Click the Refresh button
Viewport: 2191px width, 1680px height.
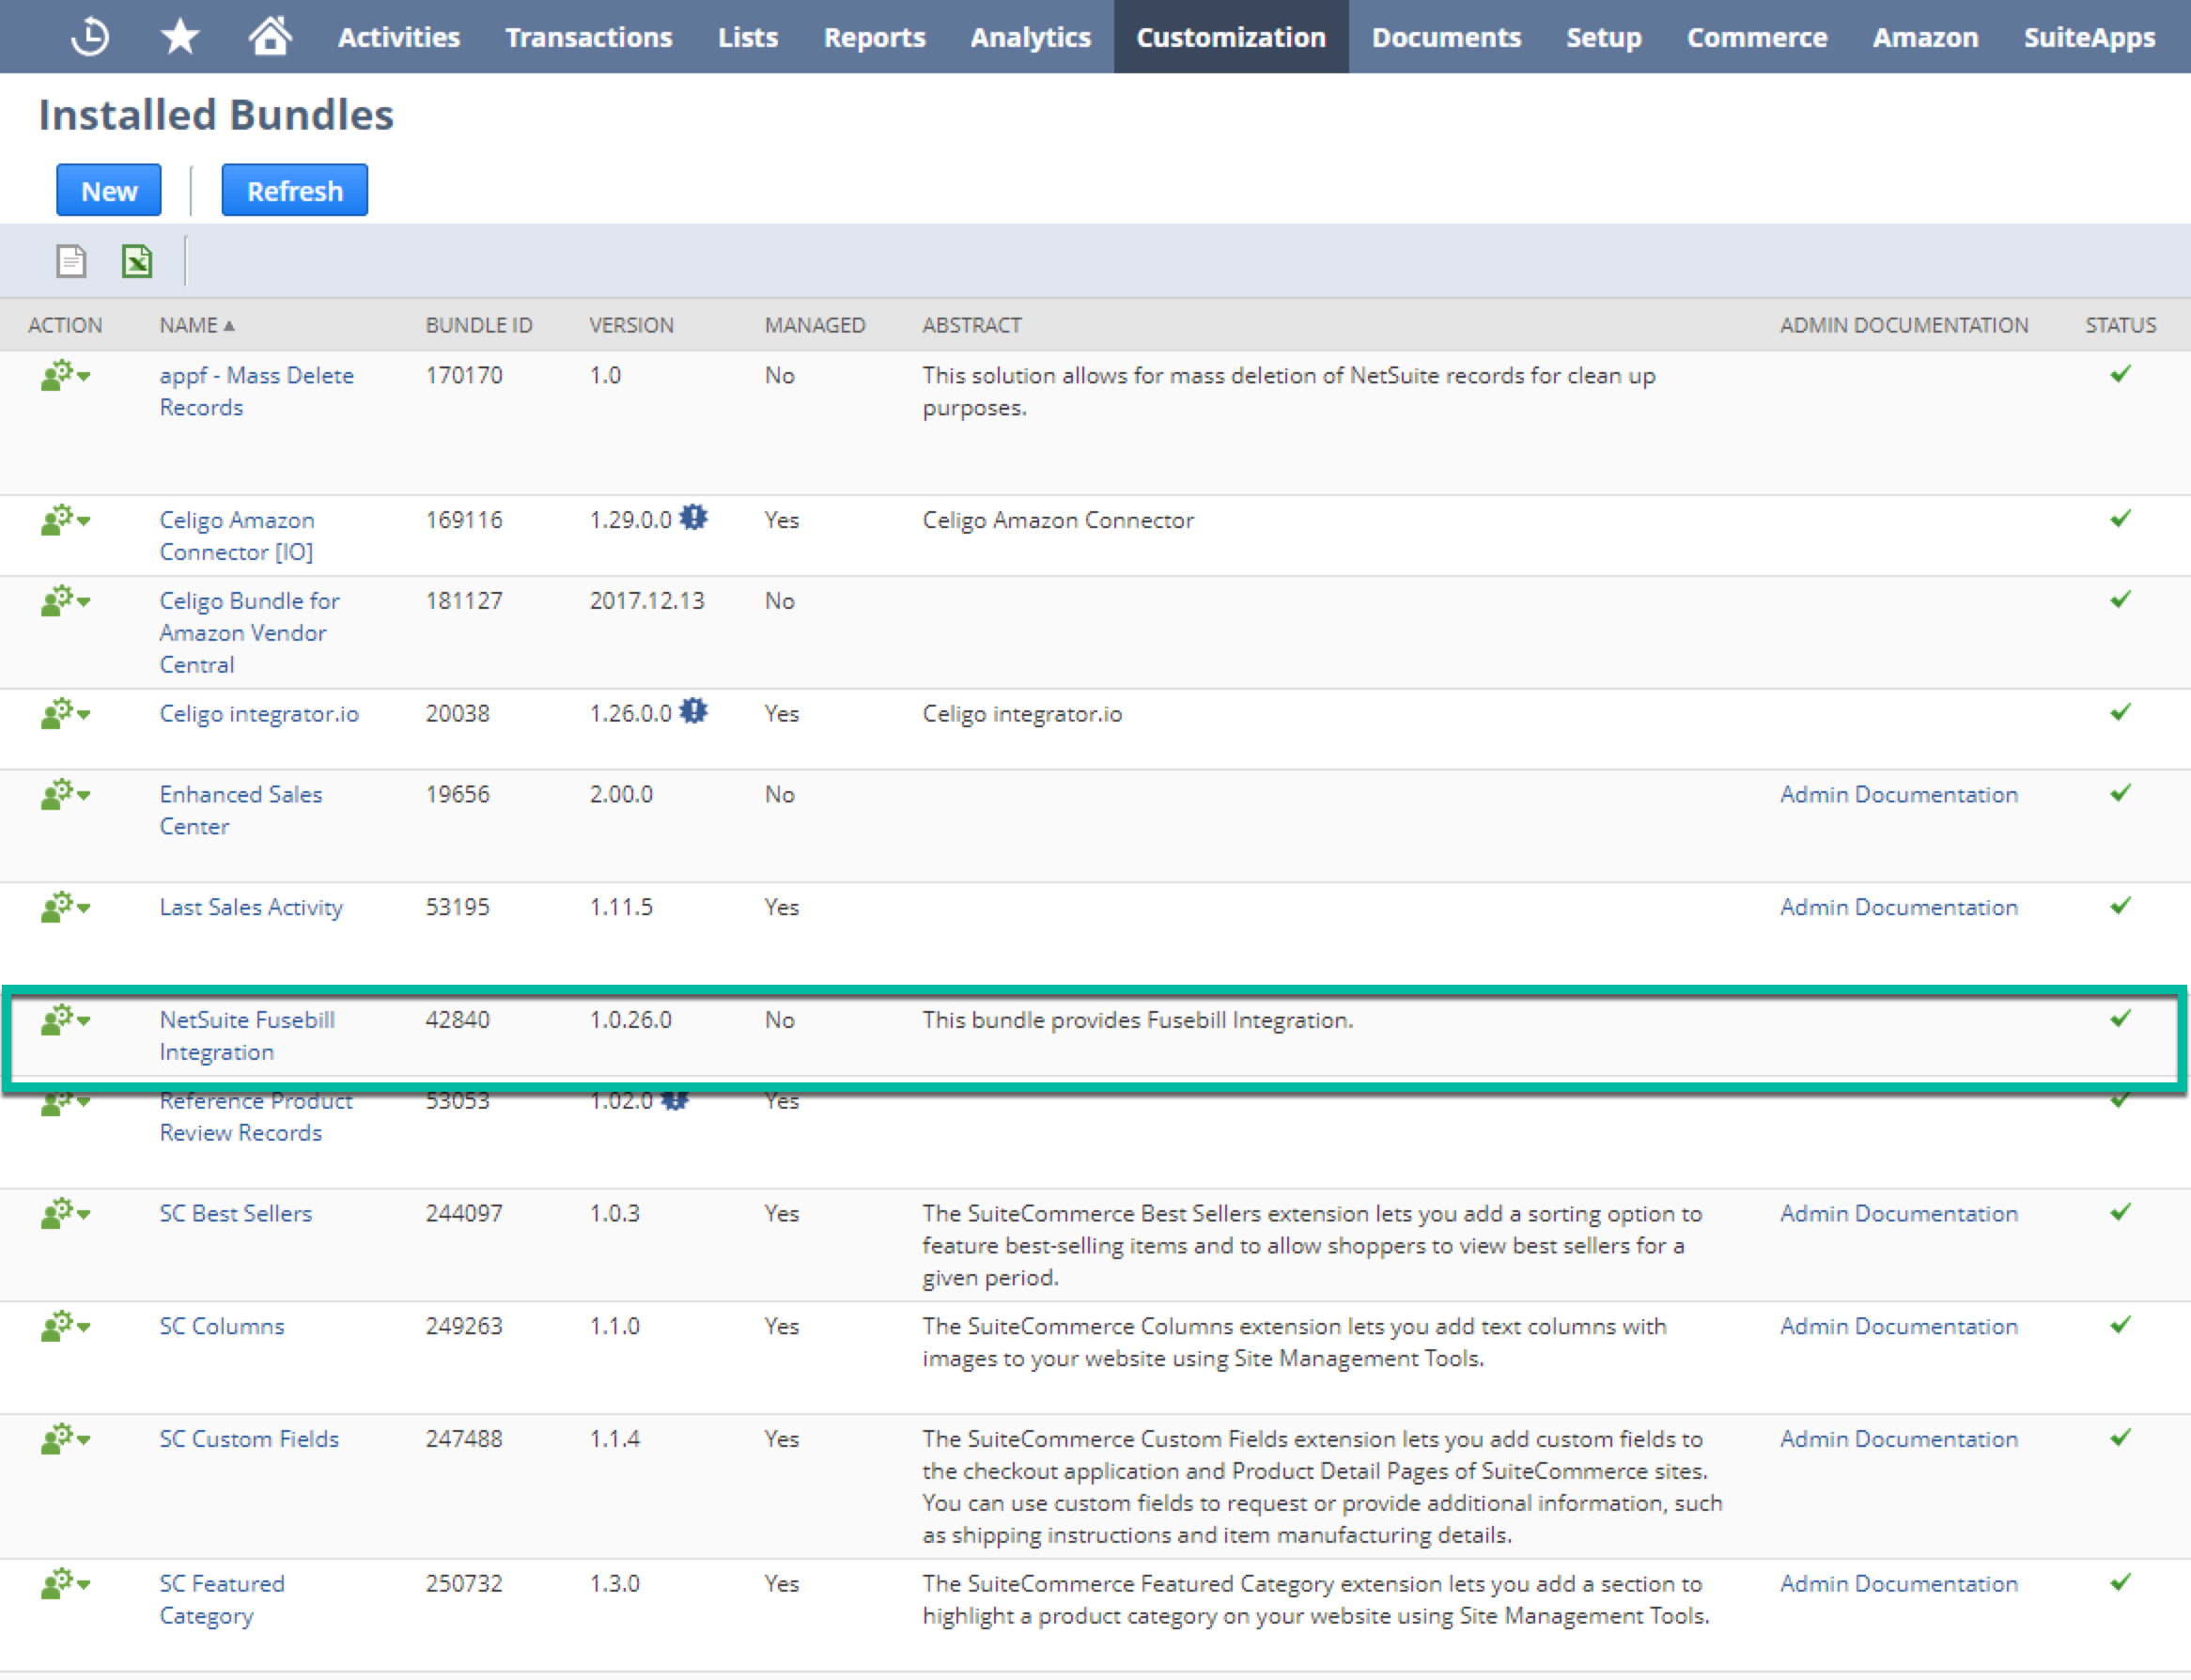coord(295,190)
